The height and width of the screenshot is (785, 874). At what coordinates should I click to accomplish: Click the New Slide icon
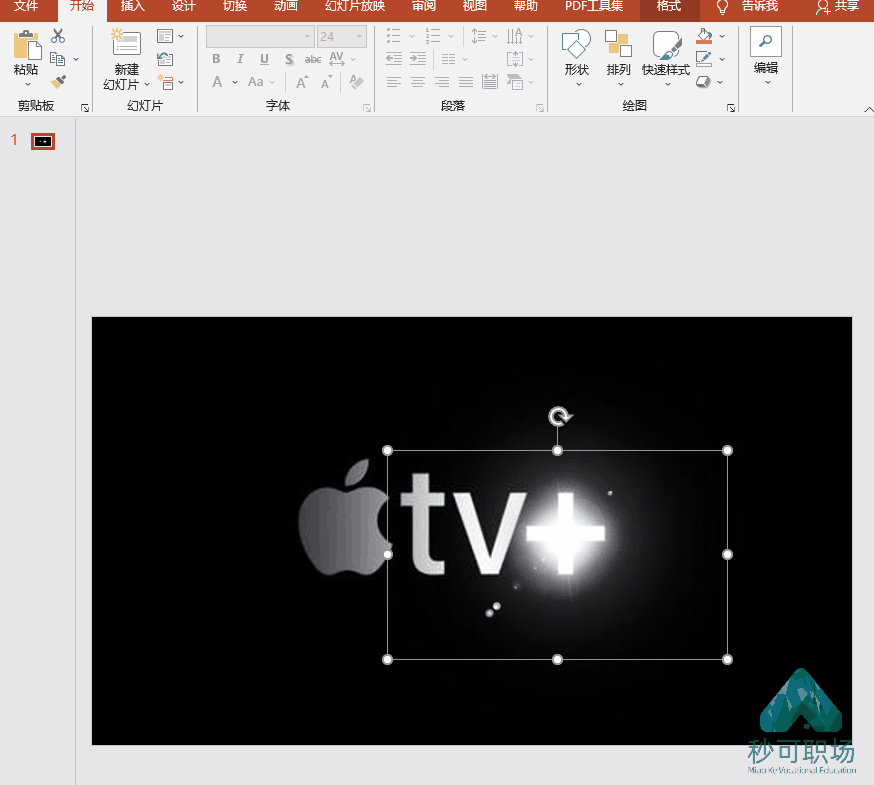126,42
